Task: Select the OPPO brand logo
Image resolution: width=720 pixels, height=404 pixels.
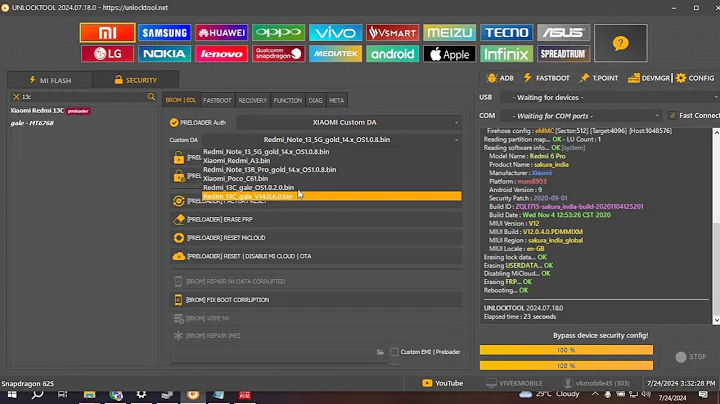Action: click(x=278, y=33)
